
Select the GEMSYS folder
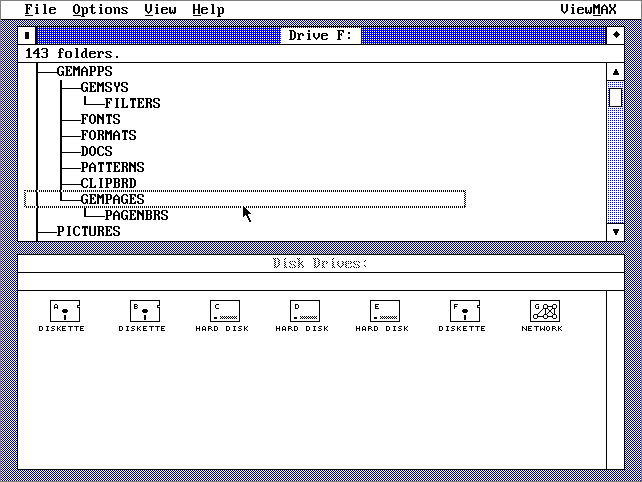pyautogui.click(x=104, y=87)
